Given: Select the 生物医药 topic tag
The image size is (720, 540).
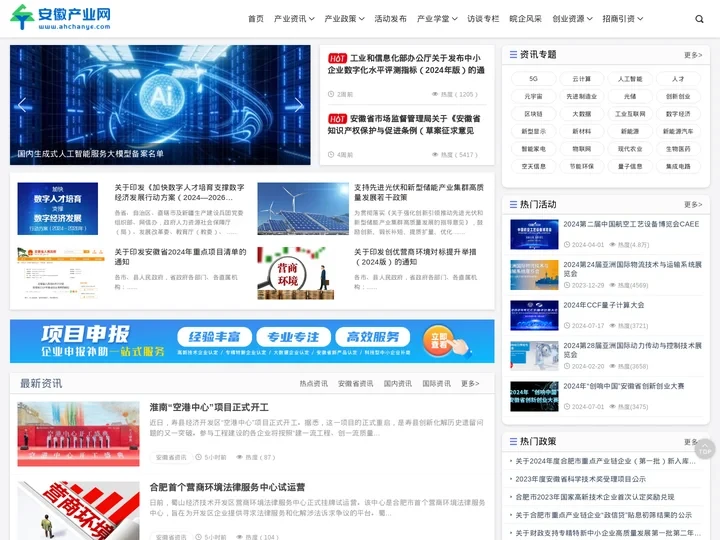Looking at the screenshot, I should [x=678, y=149].
